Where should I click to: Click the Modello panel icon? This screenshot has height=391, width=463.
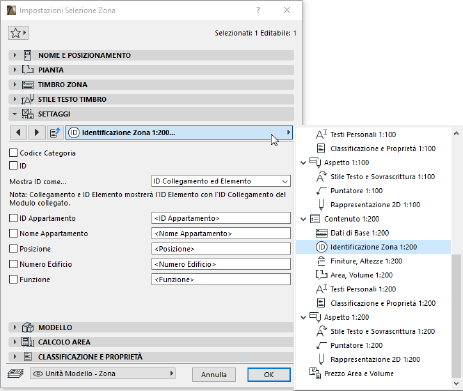pyautogui.click(x=28, y=327)
